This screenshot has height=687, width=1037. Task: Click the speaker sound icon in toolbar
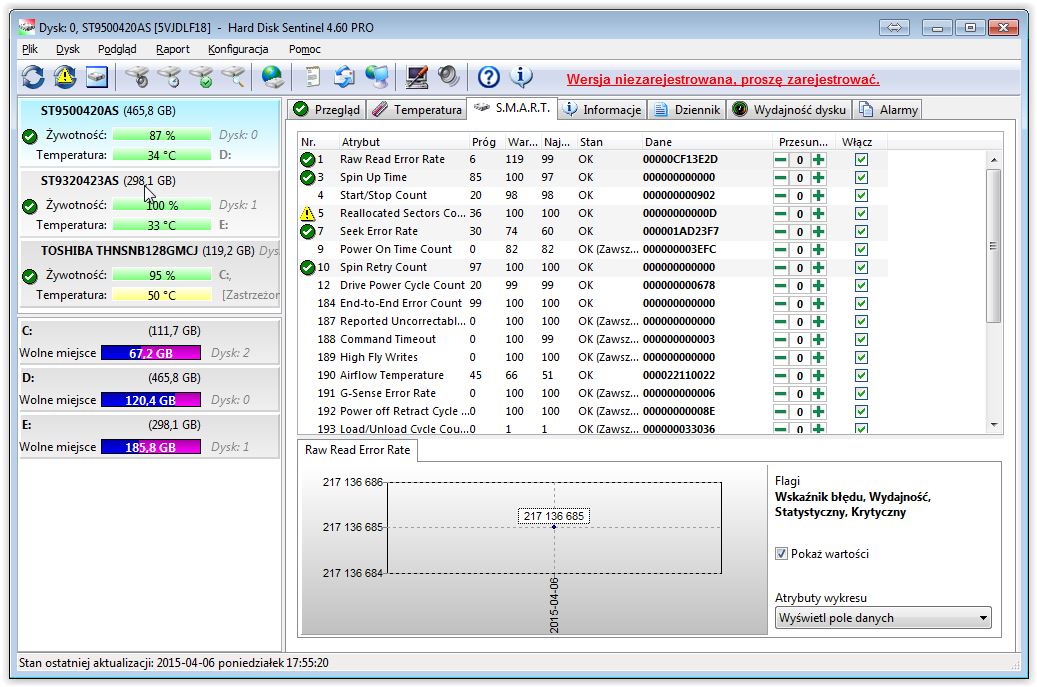pyautogui.click(x=448, y=77)
